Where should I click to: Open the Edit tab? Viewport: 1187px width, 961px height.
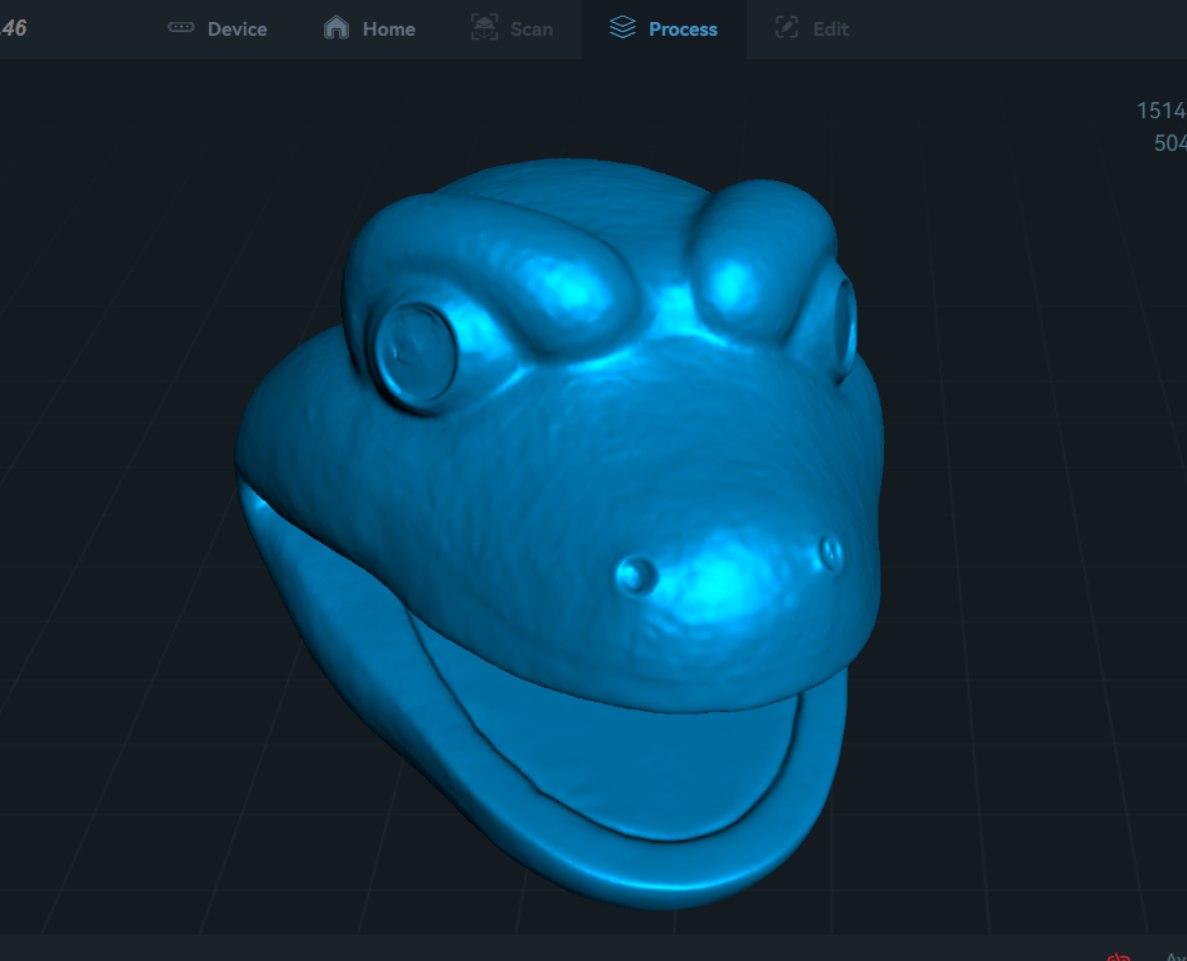[830, 29]
